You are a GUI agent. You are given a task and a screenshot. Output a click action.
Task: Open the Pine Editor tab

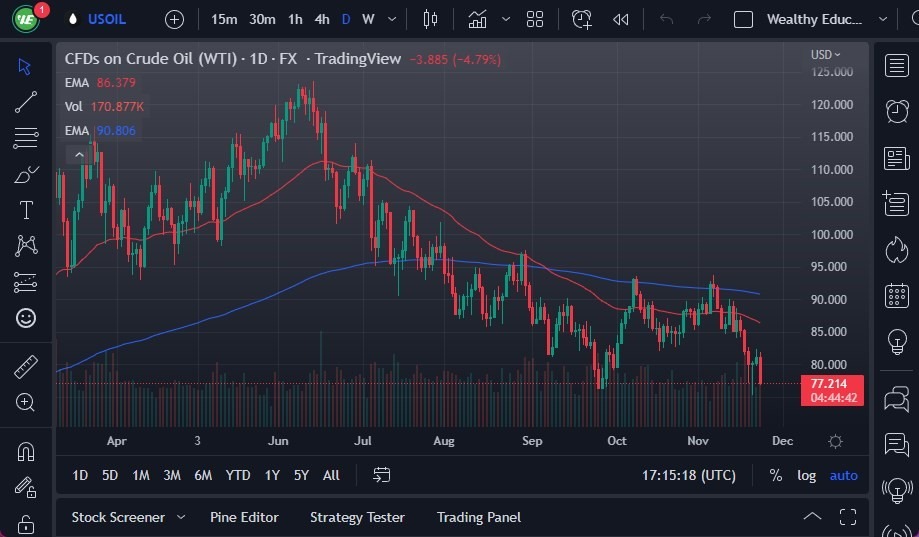click(x=244, y=517)
